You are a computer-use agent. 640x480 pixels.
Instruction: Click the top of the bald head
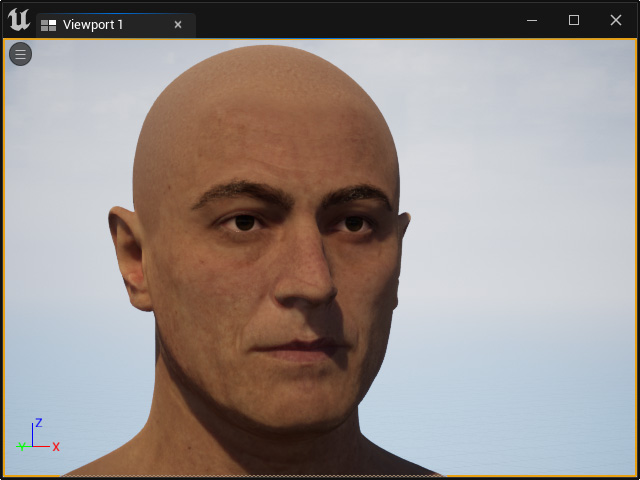(x=267, y=59)
